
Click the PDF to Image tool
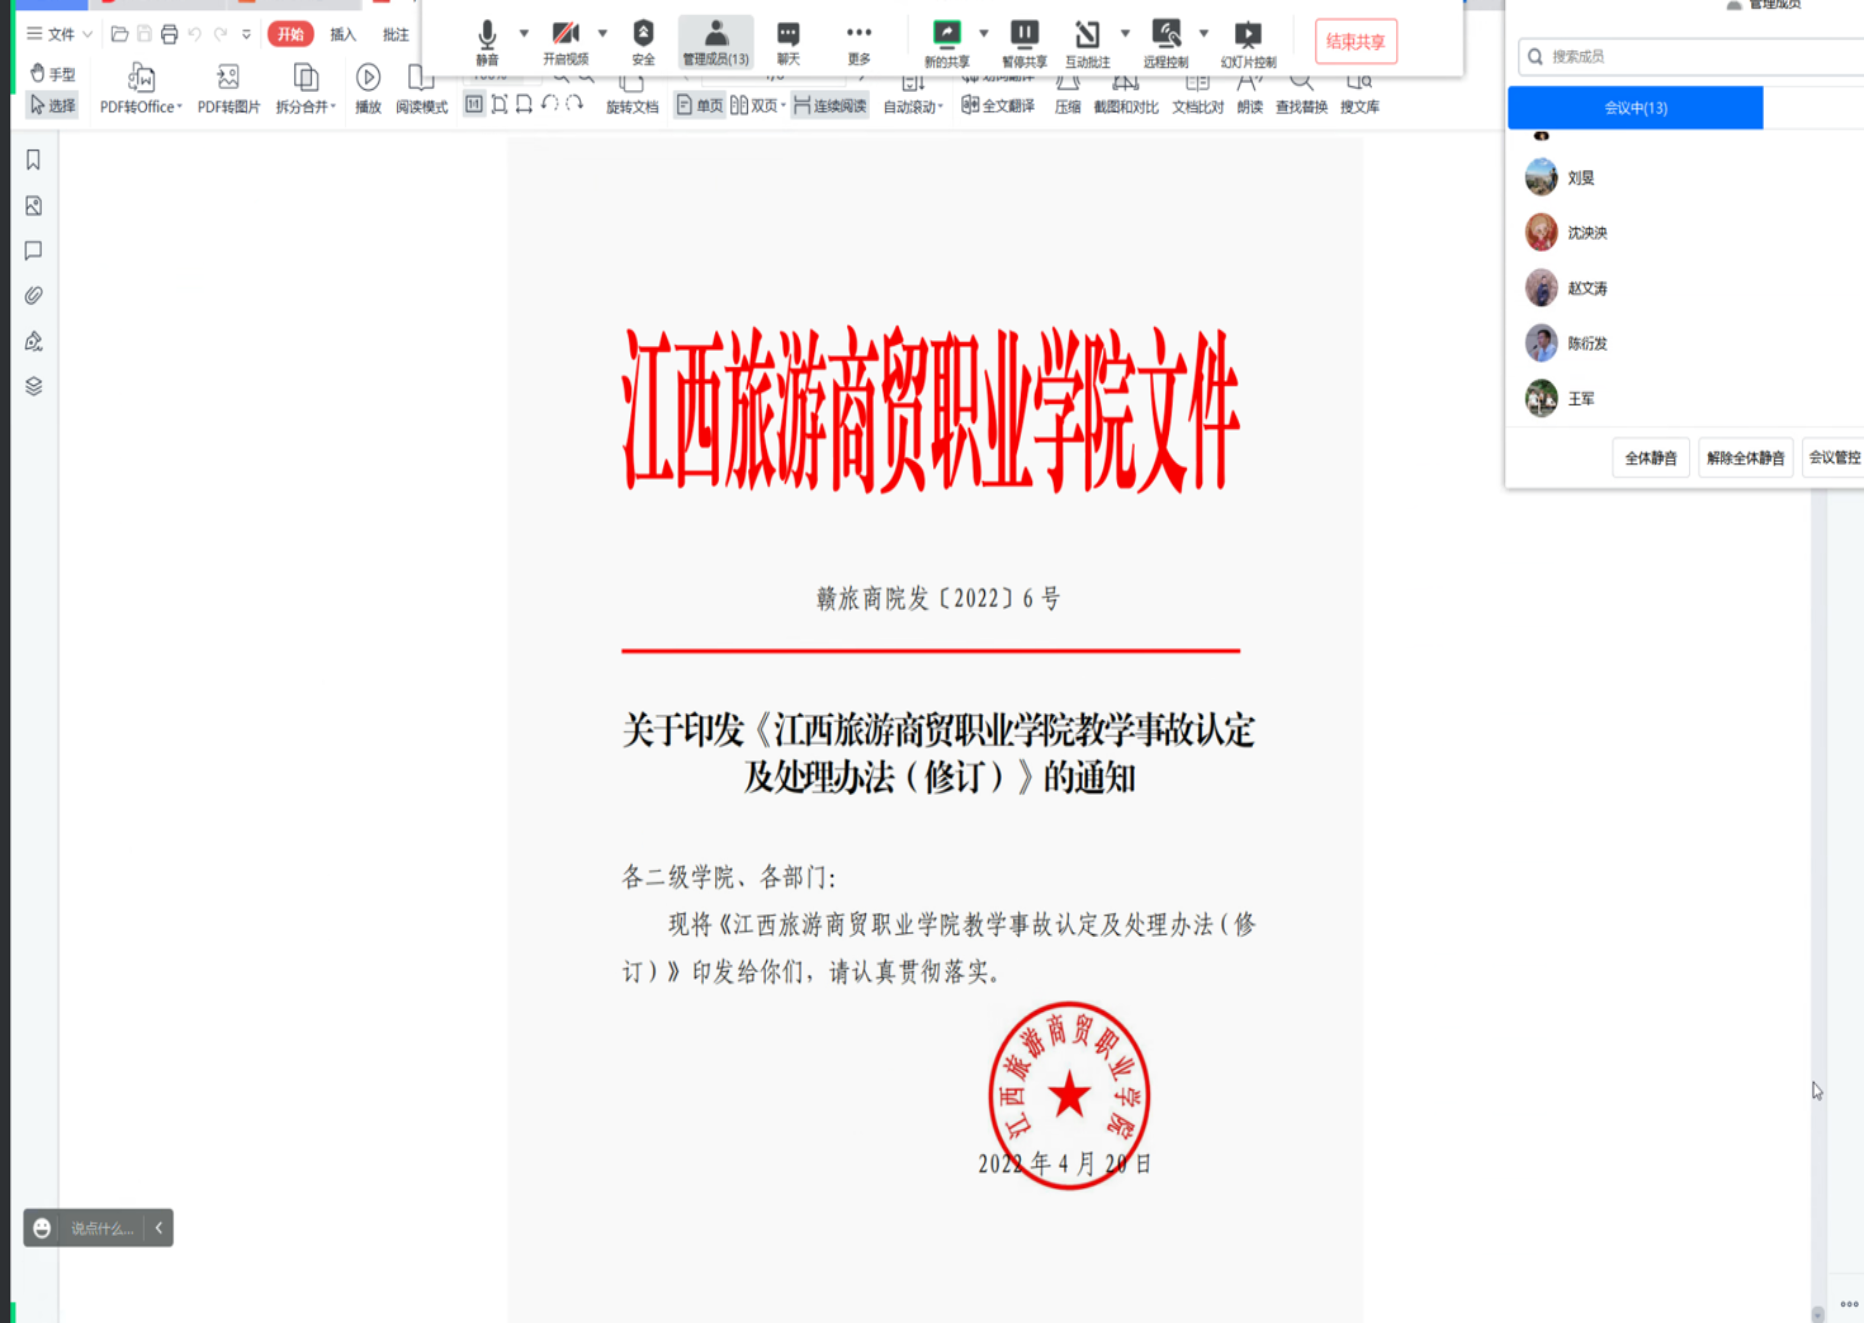[228, 88]
